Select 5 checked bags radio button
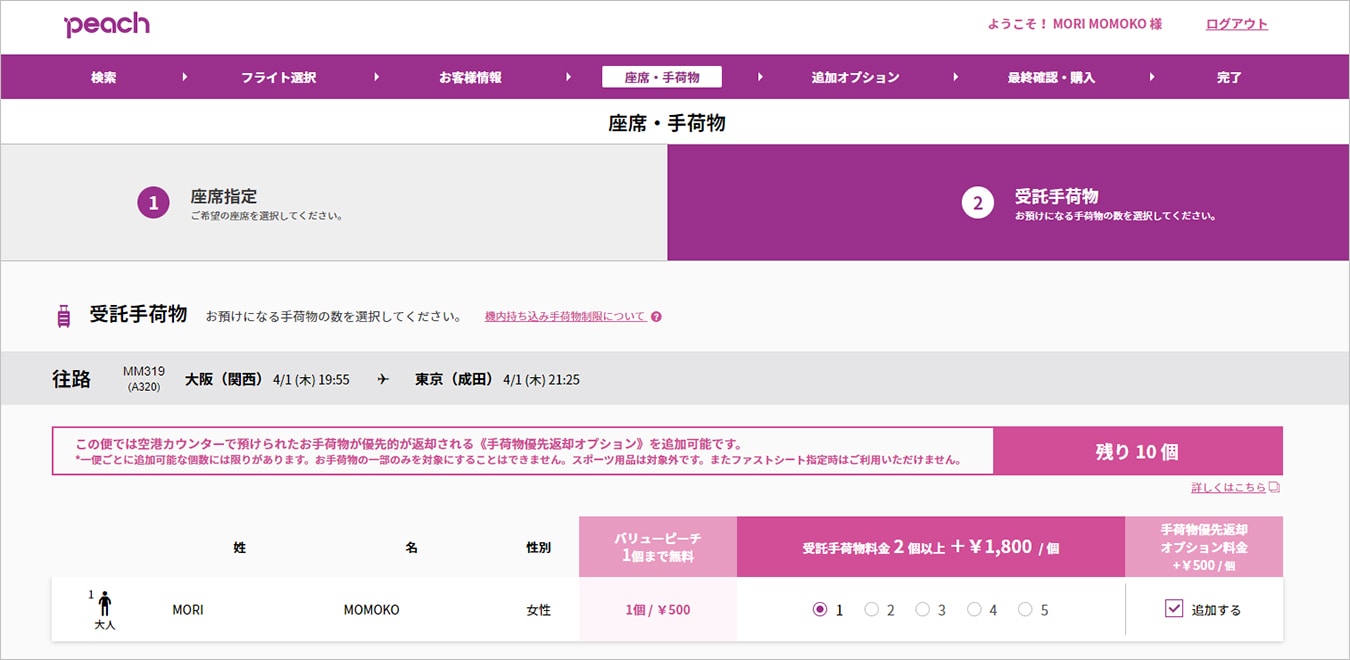Image resolution: width=1350 pixels, height=660 pixels. 1025,609
